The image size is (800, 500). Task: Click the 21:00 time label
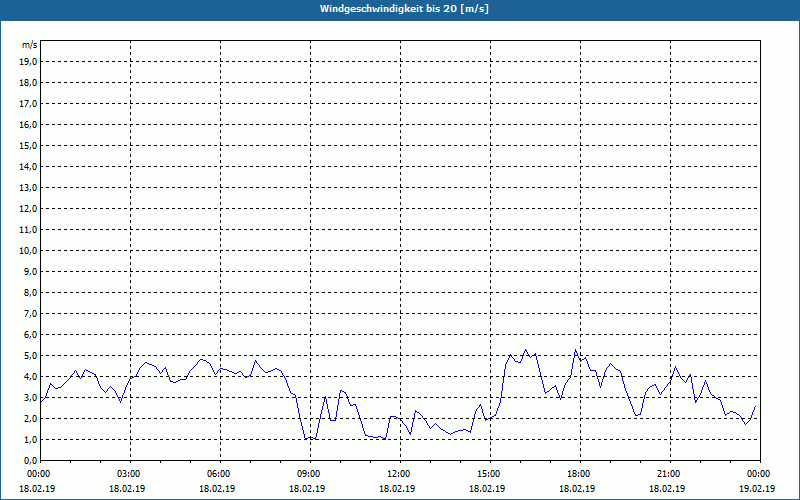(667, 474)
